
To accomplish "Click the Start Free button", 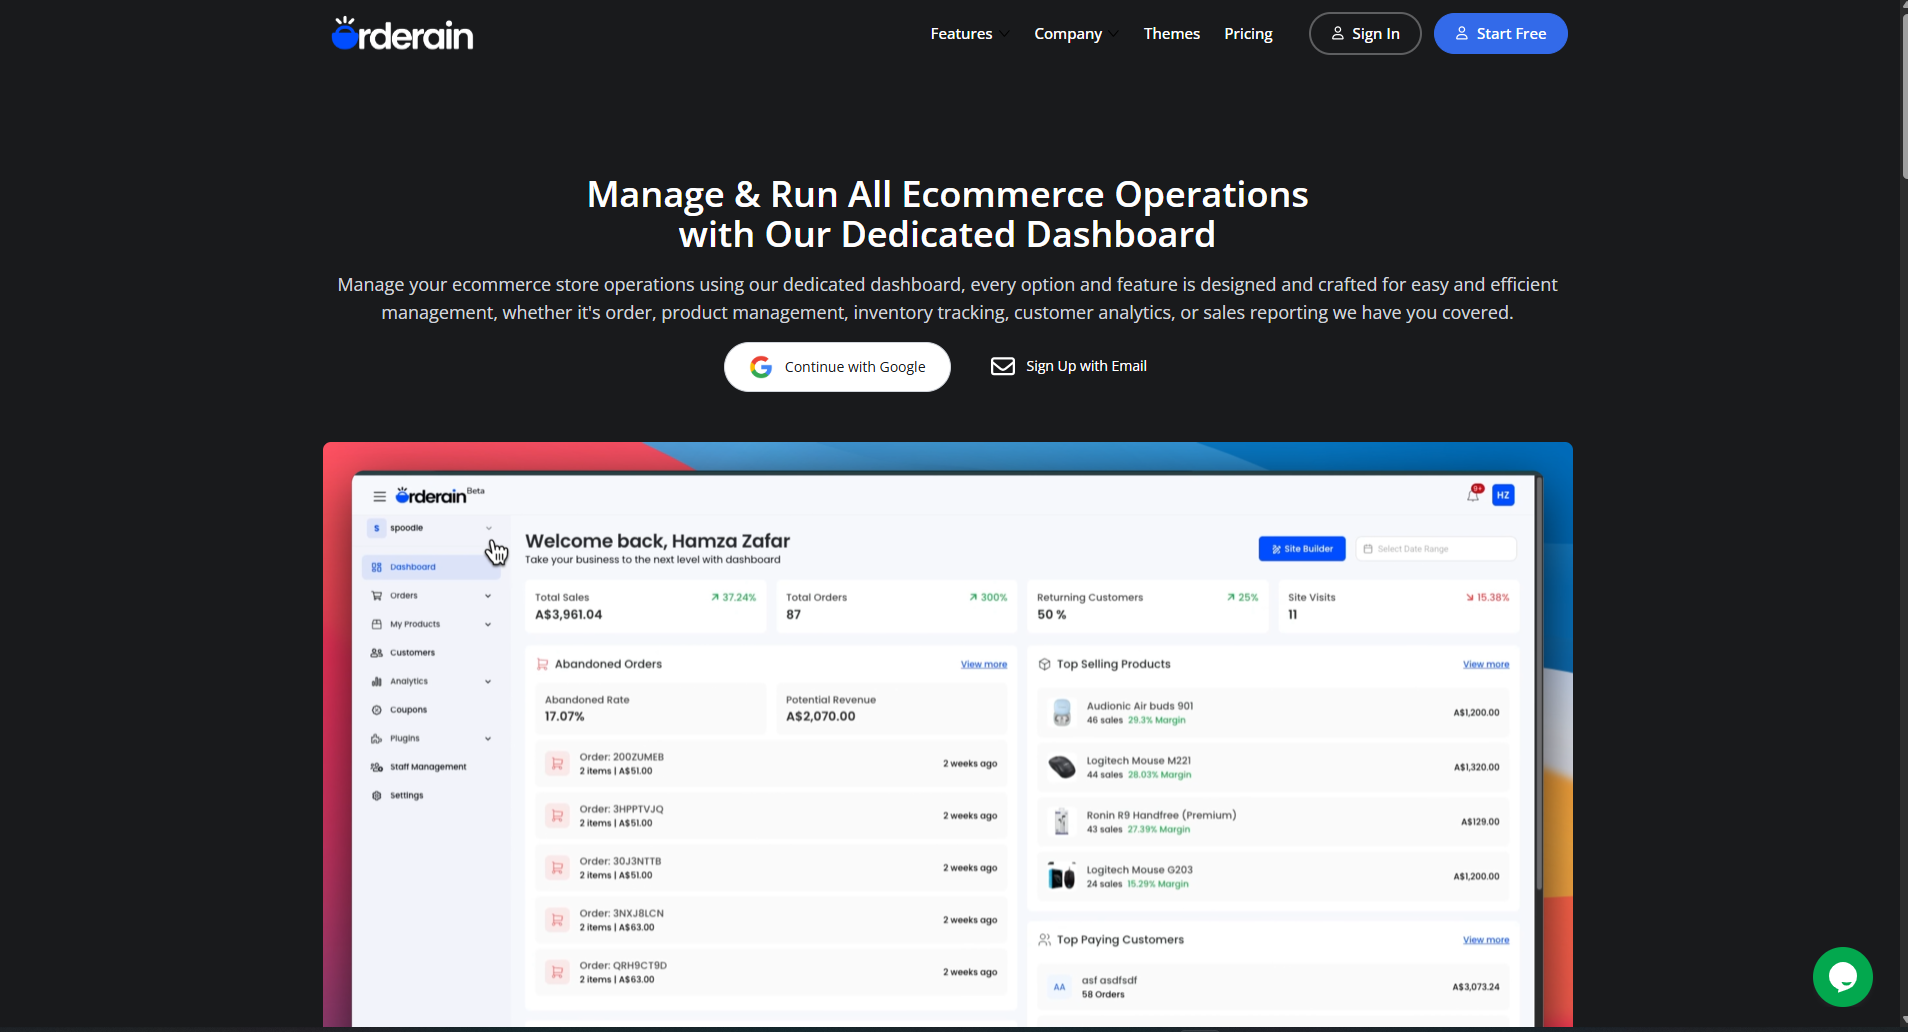I will tap(1500, 34).
